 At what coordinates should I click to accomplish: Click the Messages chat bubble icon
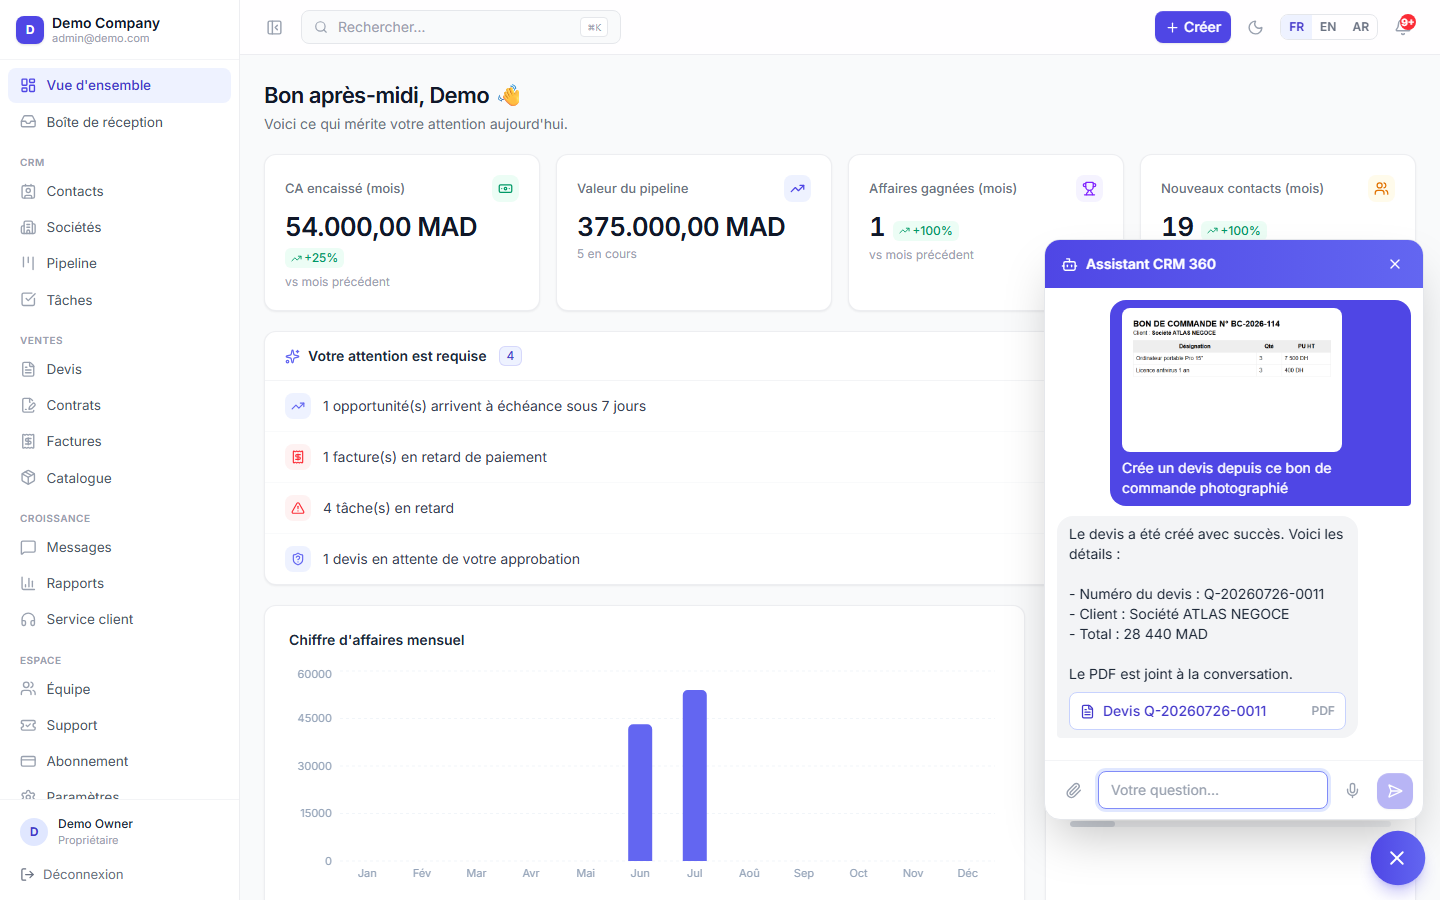click(x=28, y=547)
